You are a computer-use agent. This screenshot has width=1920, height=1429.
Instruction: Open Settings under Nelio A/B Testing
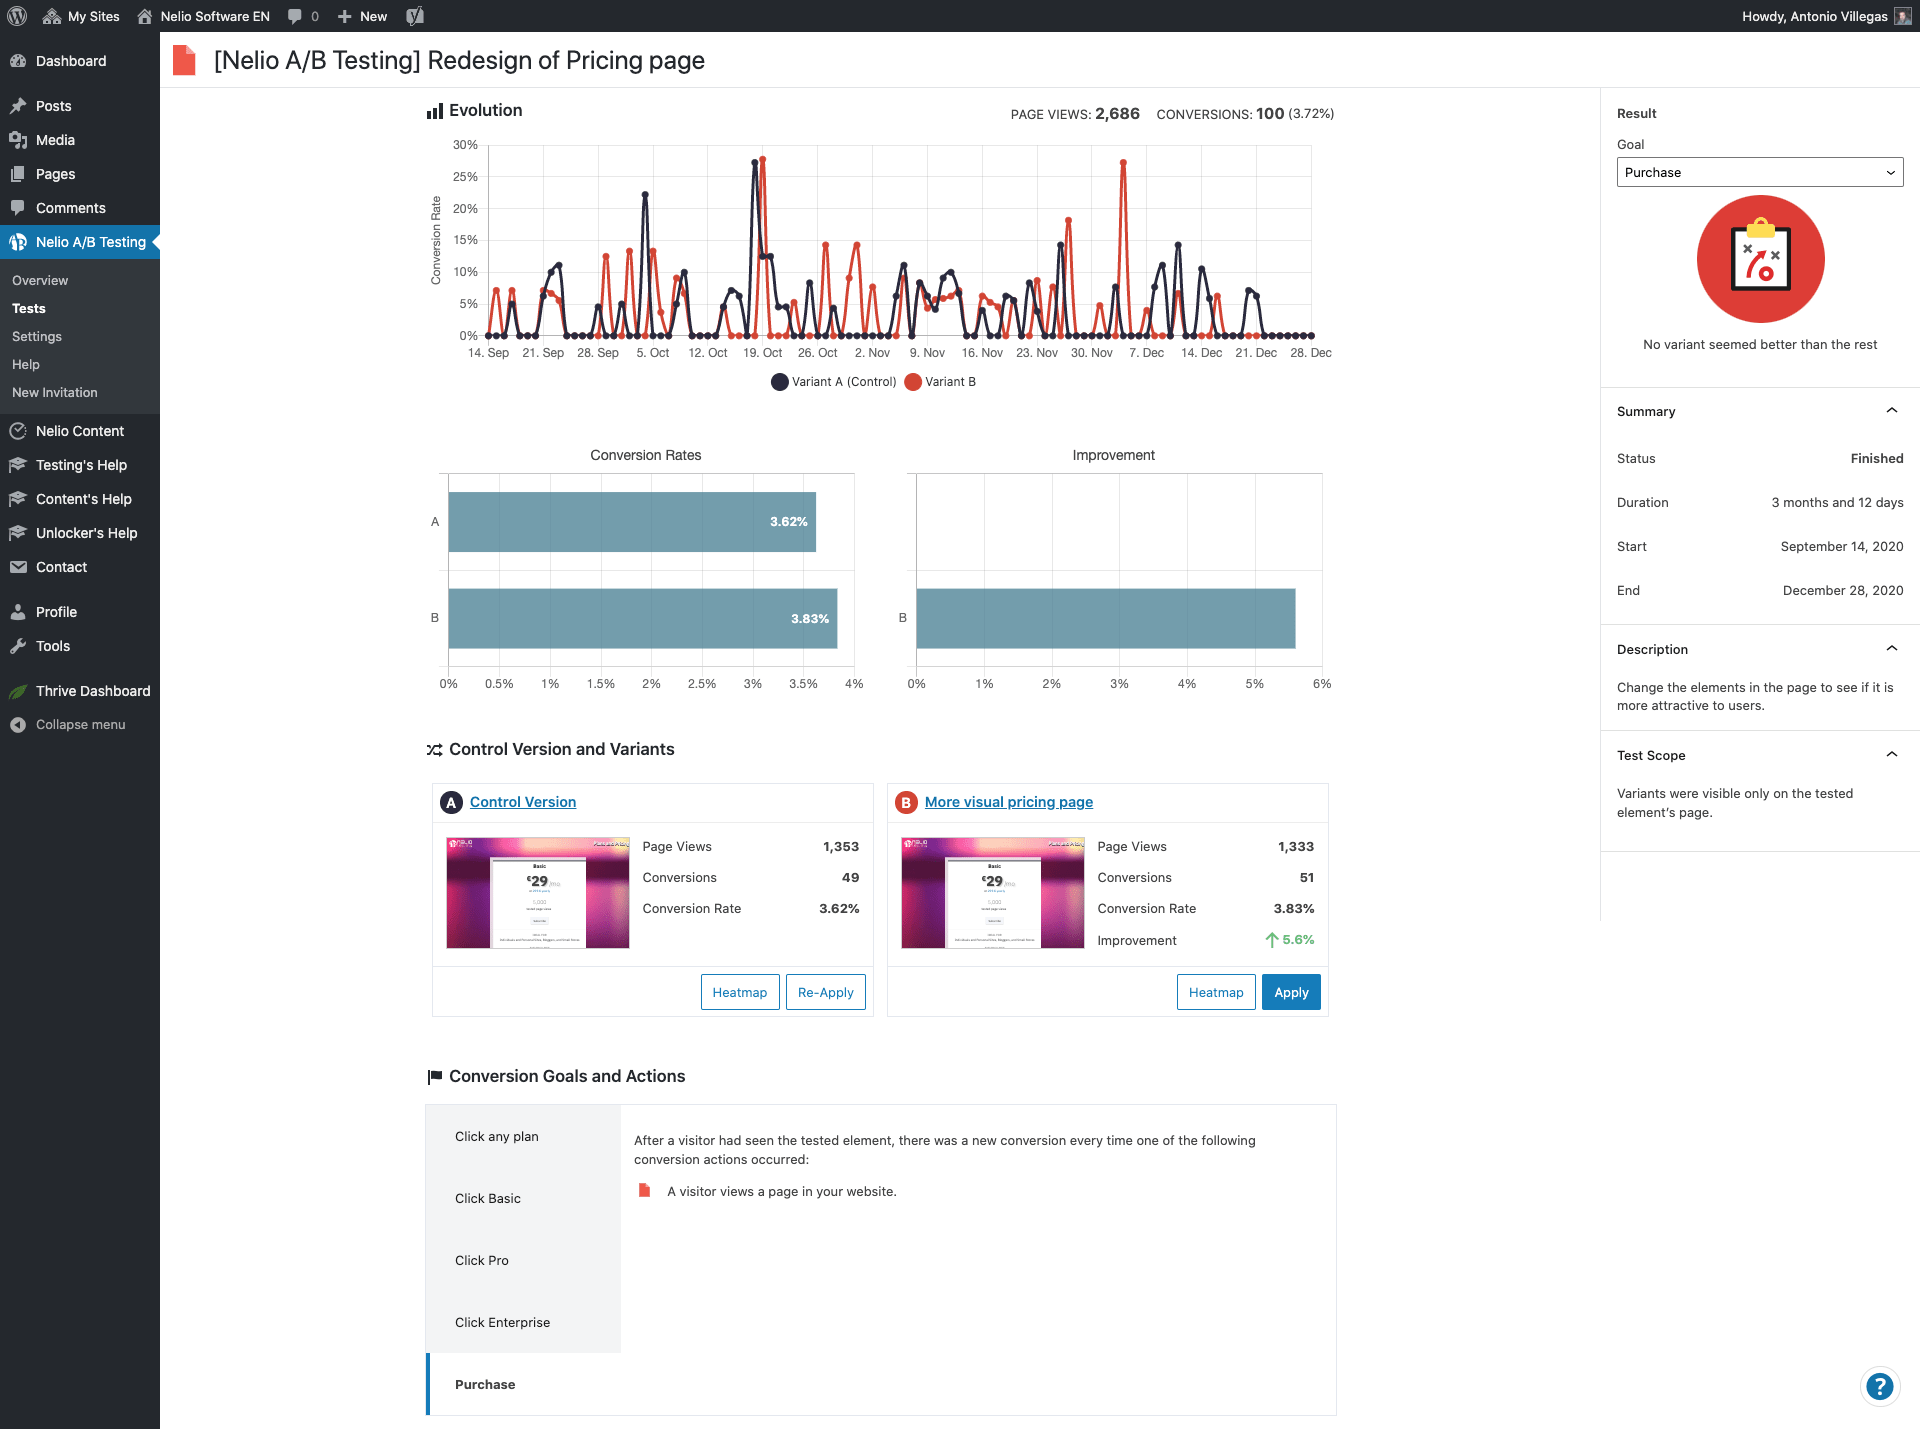37,337
